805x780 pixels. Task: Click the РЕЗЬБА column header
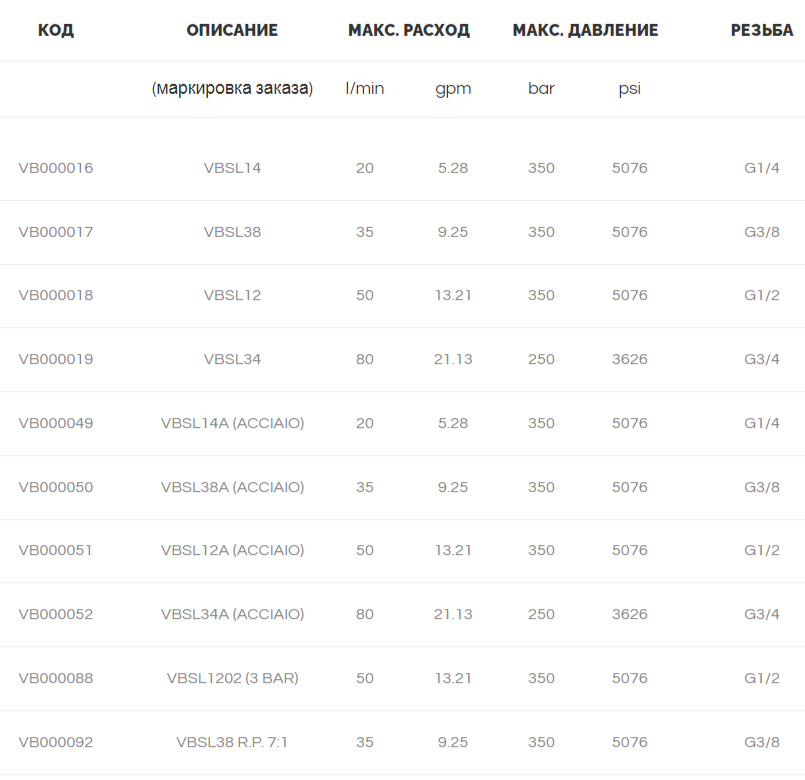[x=762, y=30]
